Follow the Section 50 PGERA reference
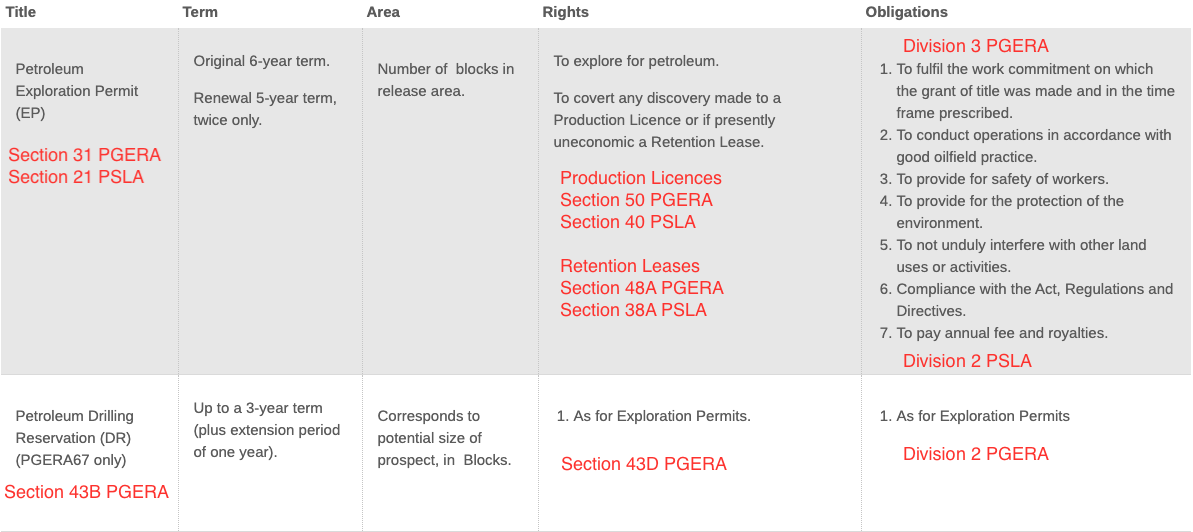 coord(636,200)
